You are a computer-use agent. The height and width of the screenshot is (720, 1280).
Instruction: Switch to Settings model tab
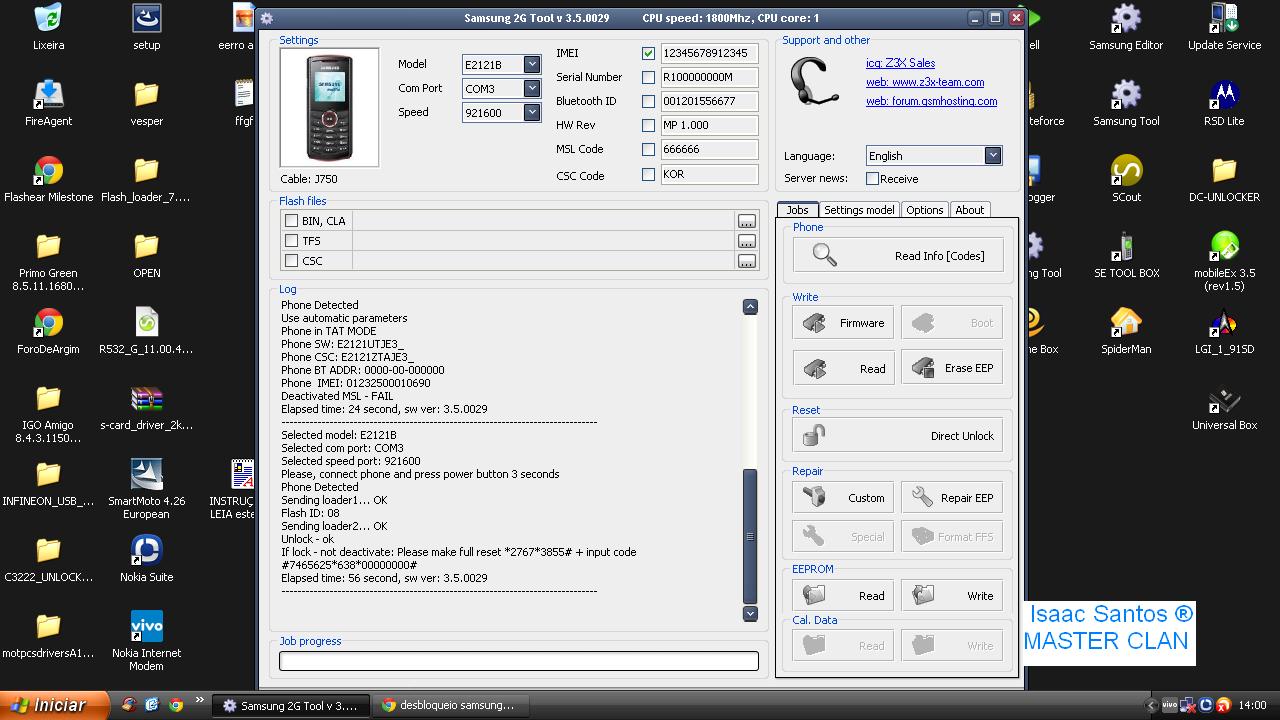coord(859,210)
